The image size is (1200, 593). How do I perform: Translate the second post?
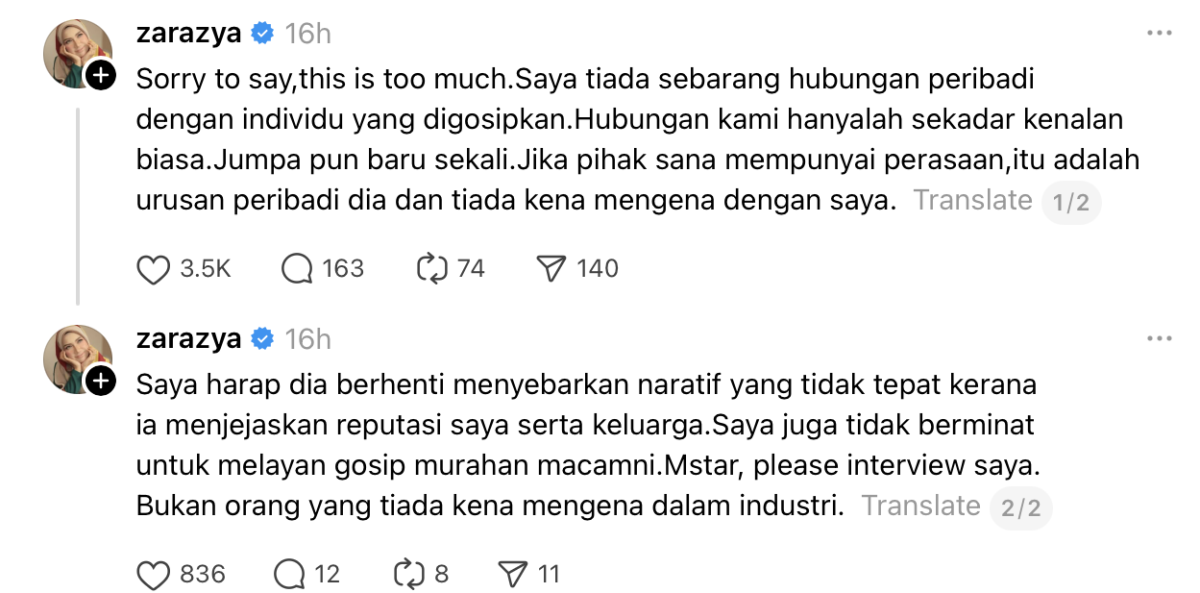(x=920, y=506)
